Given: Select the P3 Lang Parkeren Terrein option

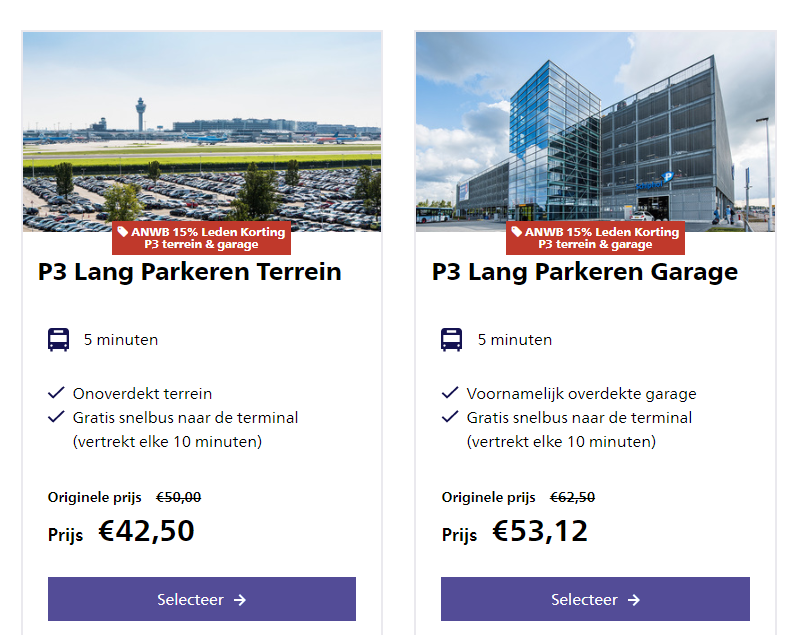Looking at the screenshot, I should (201, 599).
